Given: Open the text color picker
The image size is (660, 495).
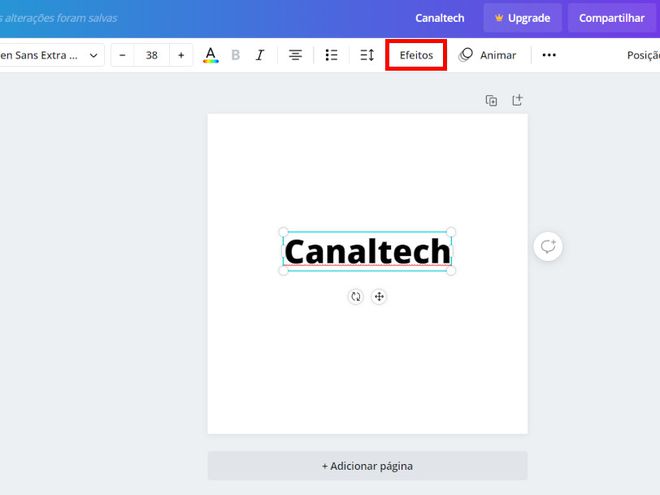Looking at the screenshot, I should coord(210,55).
